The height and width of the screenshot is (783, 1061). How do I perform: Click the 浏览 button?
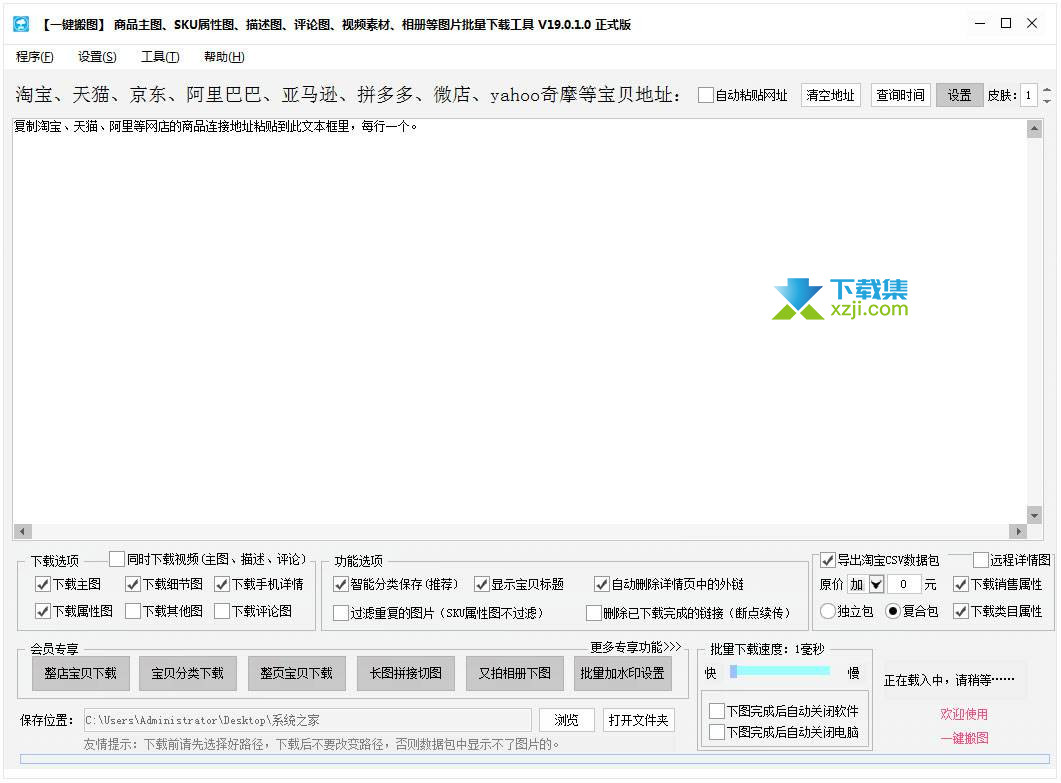click(566, 720)
